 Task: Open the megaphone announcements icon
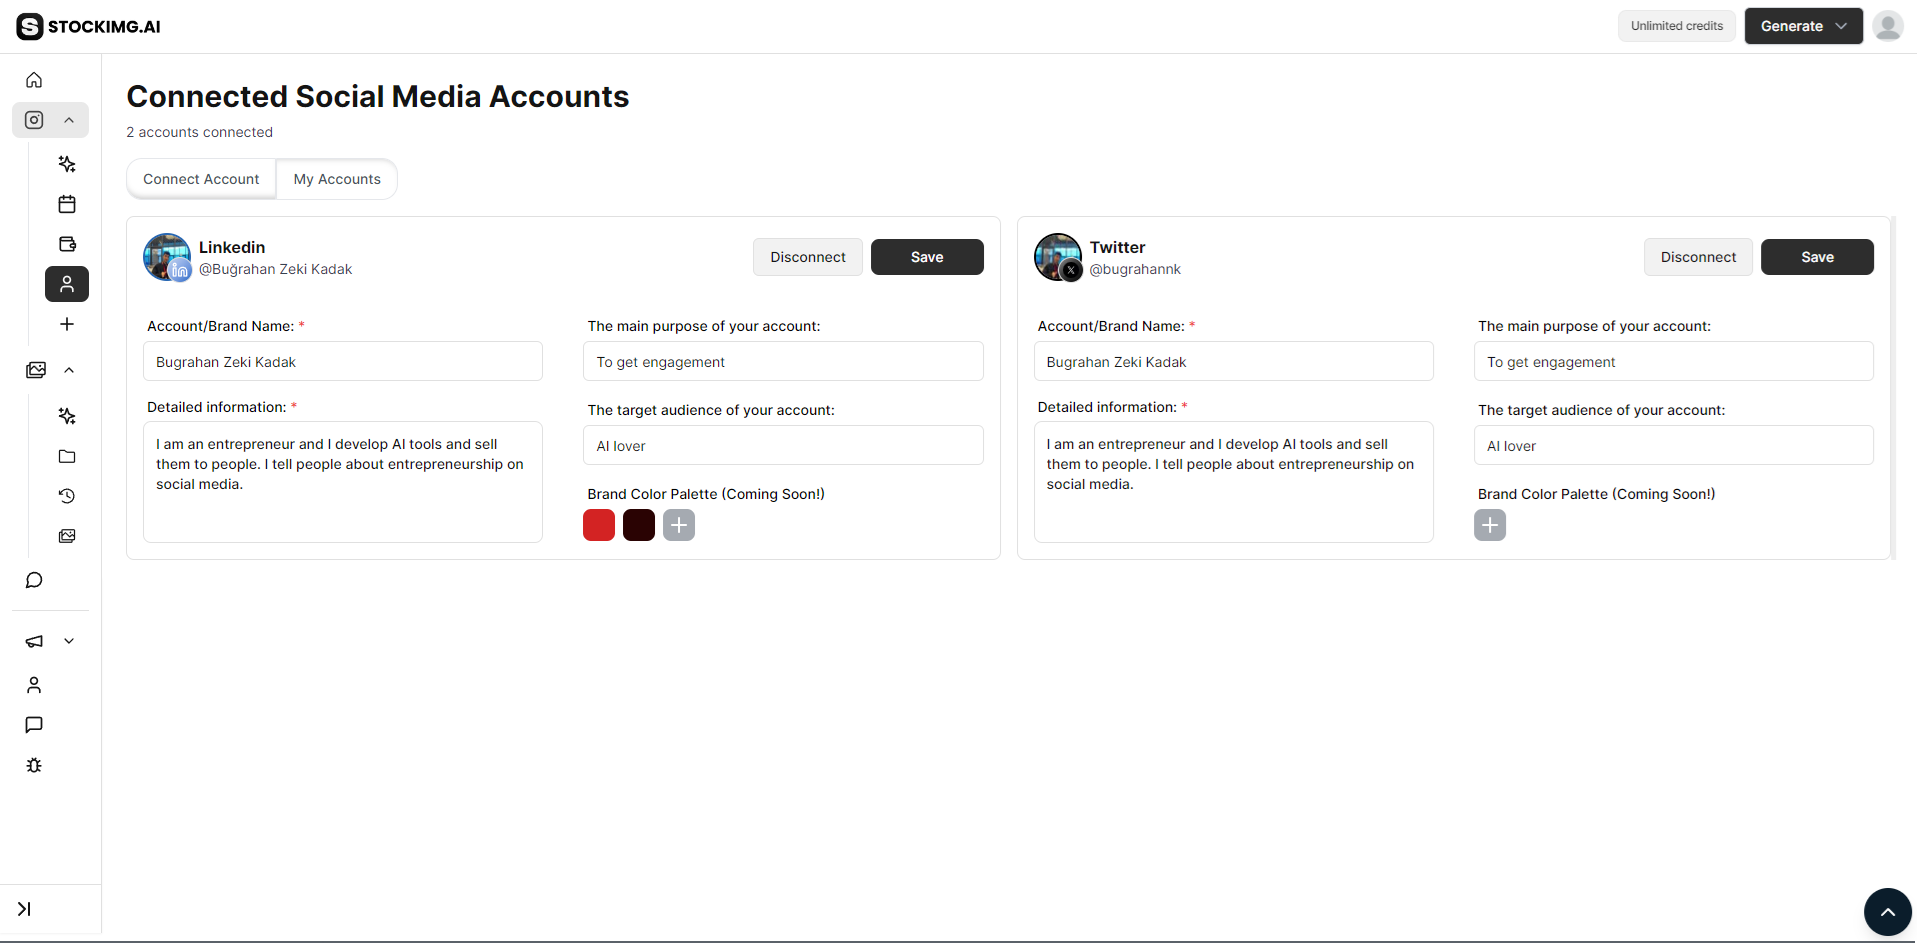pos(33,641)
